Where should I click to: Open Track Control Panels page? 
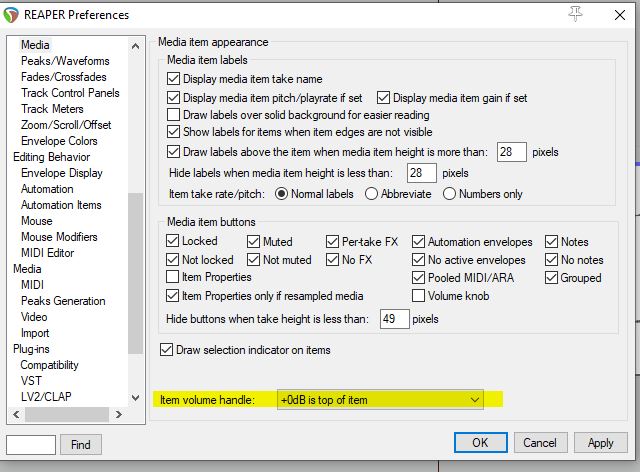(x=70, y=93)
